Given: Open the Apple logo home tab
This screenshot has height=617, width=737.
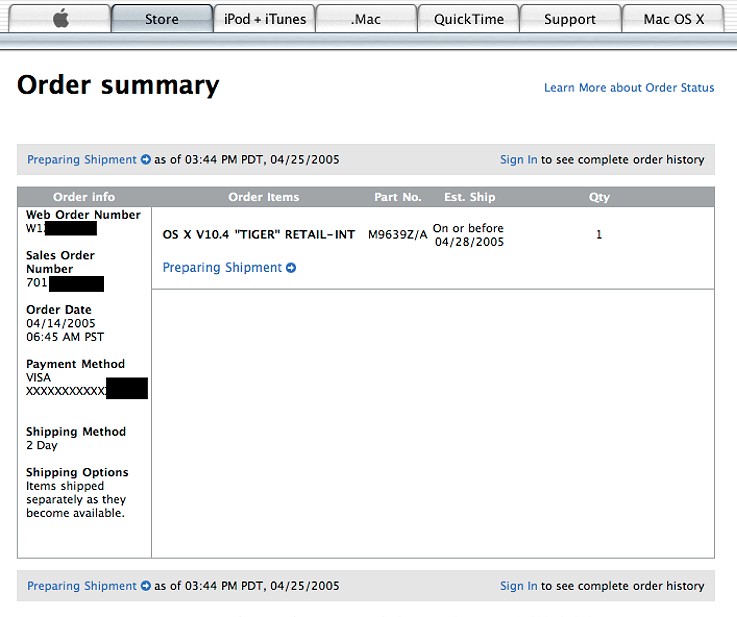Looking at the screenshot, I should (60, 19).
